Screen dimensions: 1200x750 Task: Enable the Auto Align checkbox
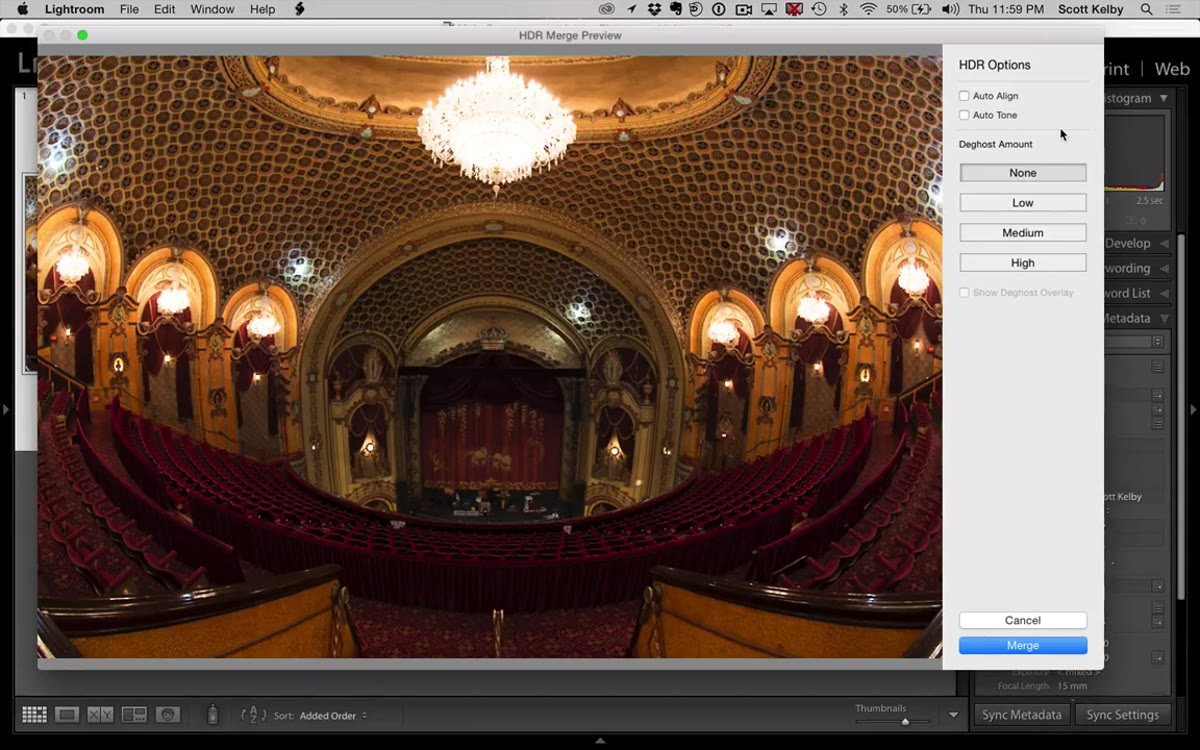tap(964, 96)
